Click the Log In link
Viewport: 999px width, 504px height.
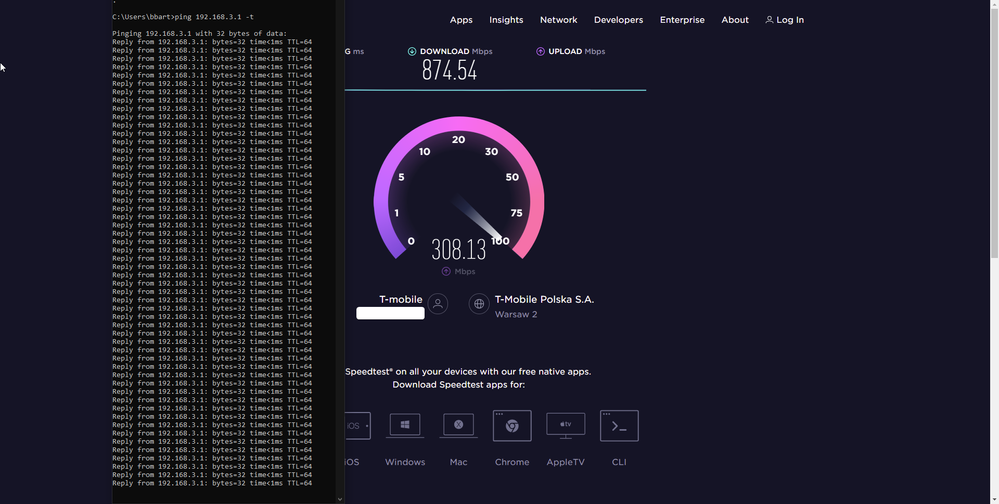click(x=784, y=20)
